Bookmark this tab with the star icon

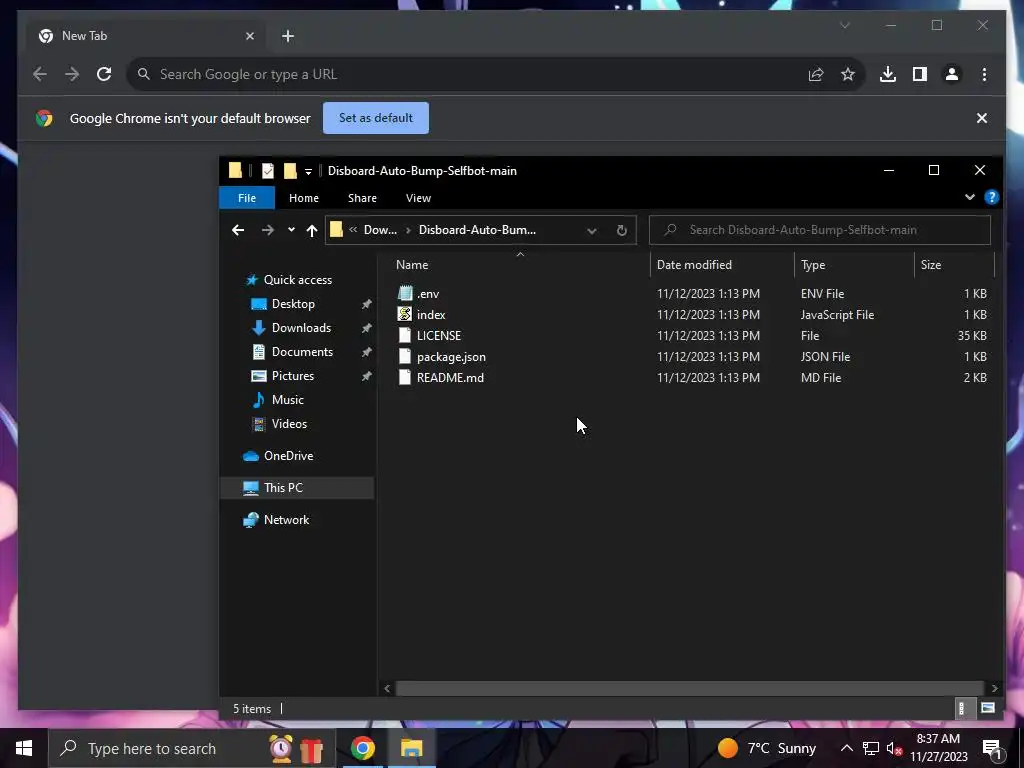[x=848, y=74]
